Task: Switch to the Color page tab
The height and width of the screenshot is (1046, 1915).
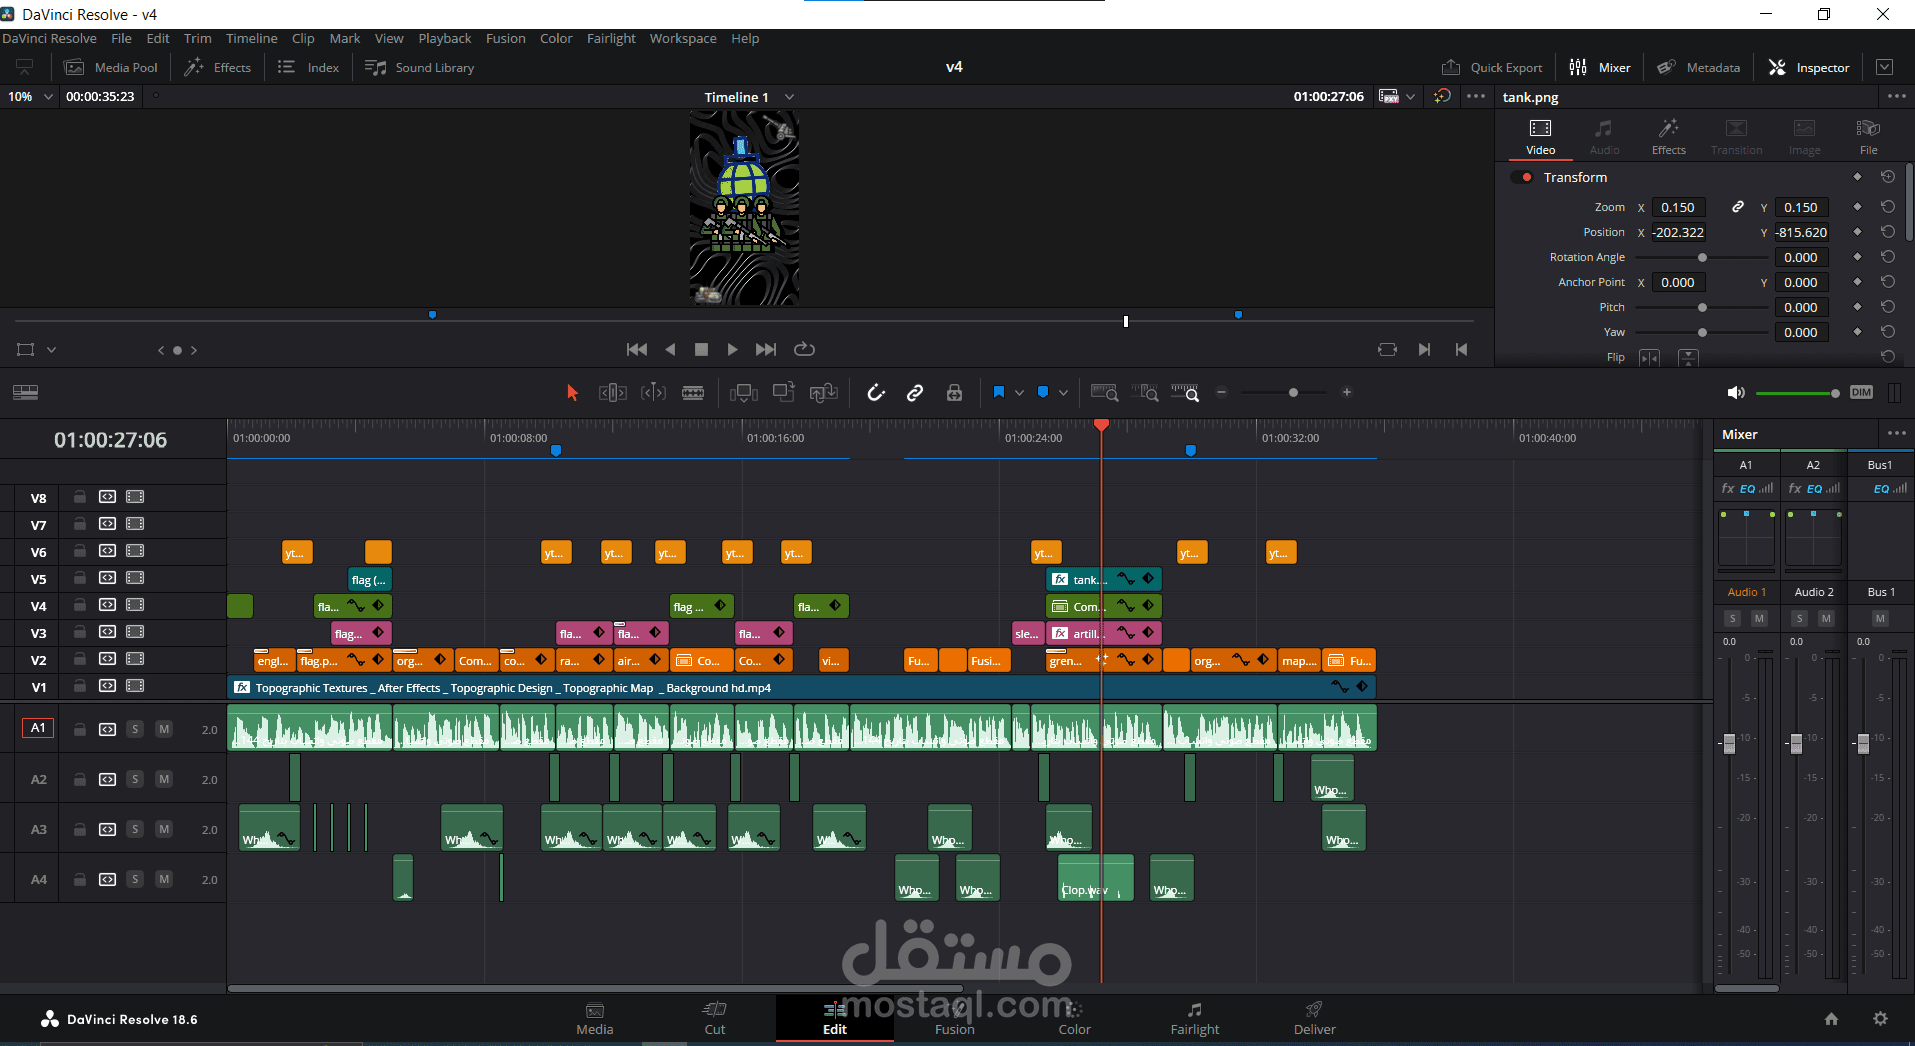Action: (x=1075, y=1019)
